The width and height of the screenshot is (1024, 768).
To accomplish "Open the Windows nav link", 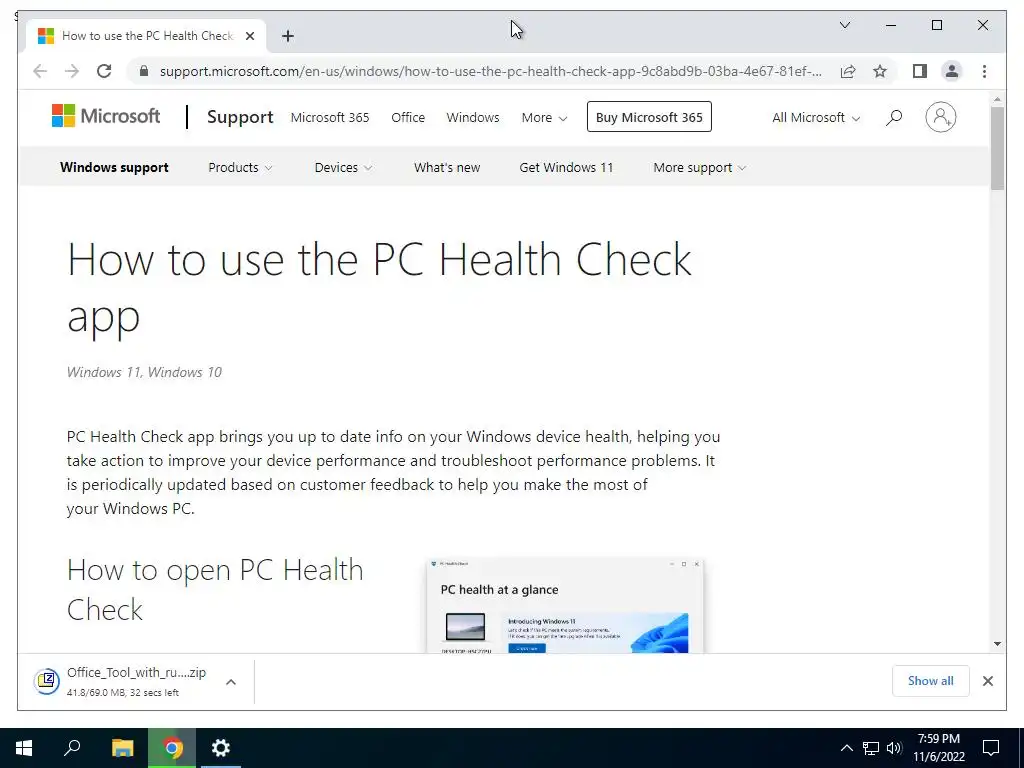I will coord(473,118).
